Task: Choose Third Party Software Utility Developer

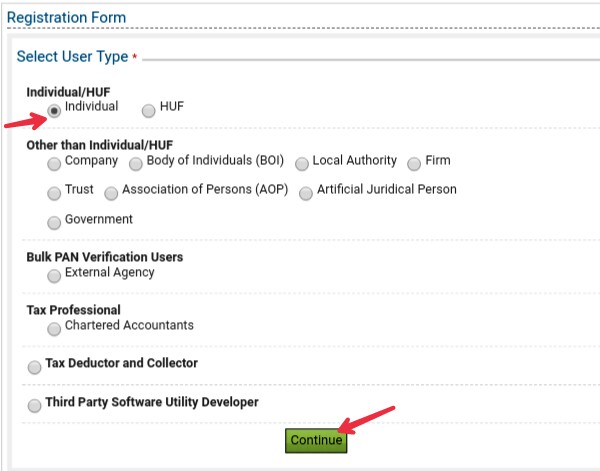Action: click(x=34, y=406)
